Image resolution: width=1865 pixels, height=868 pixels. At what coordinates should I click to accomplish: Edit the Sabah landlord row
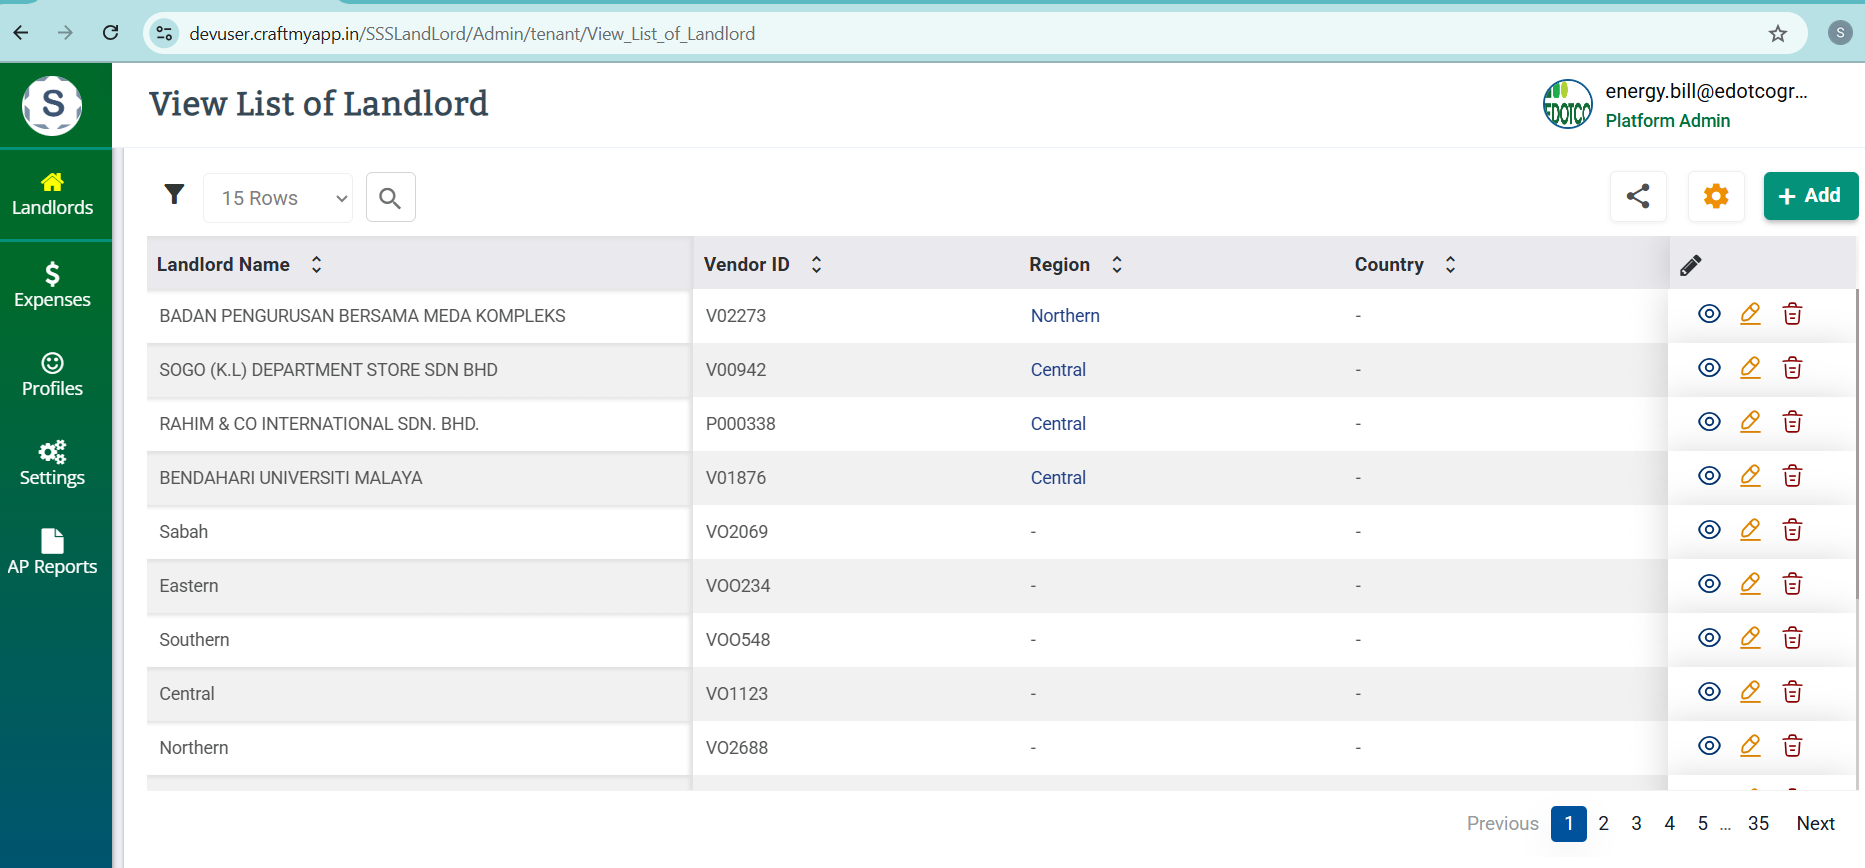click(x=1750, y=530)
